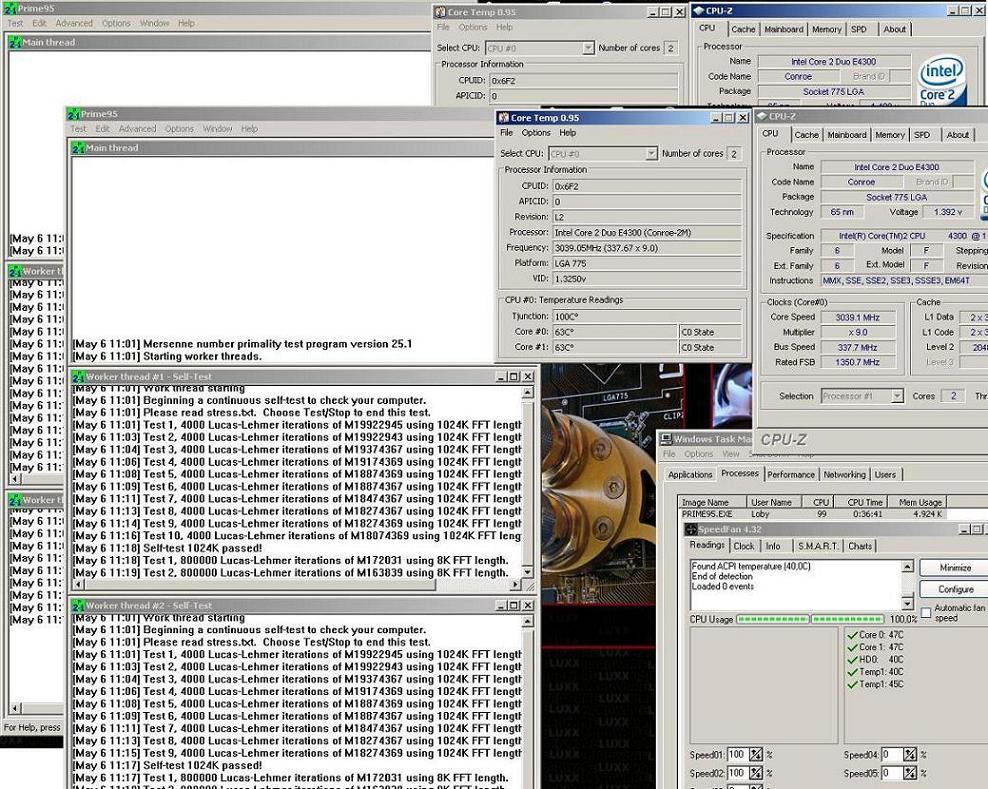Adjust the Speed05 spinner in SpeedFan
This screenshot has height=789, width=988.
coord(910,773)
